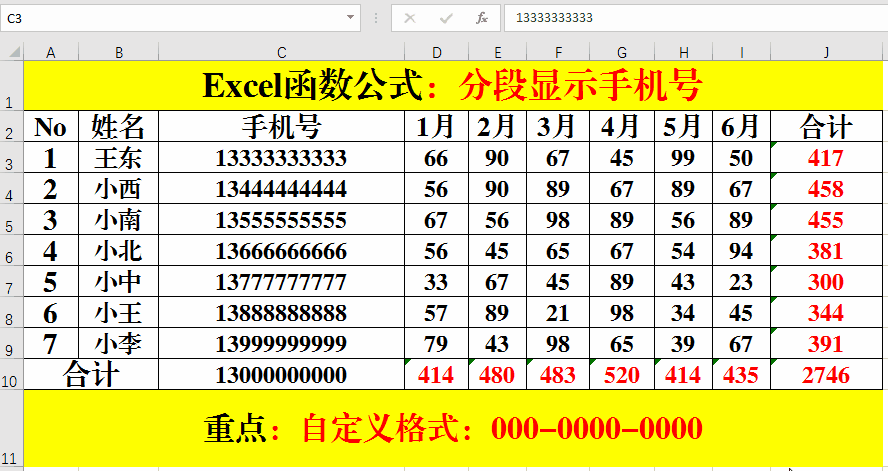
Task: Expand the Name Box dropdown arrow
Action: (x=351, y=18)
